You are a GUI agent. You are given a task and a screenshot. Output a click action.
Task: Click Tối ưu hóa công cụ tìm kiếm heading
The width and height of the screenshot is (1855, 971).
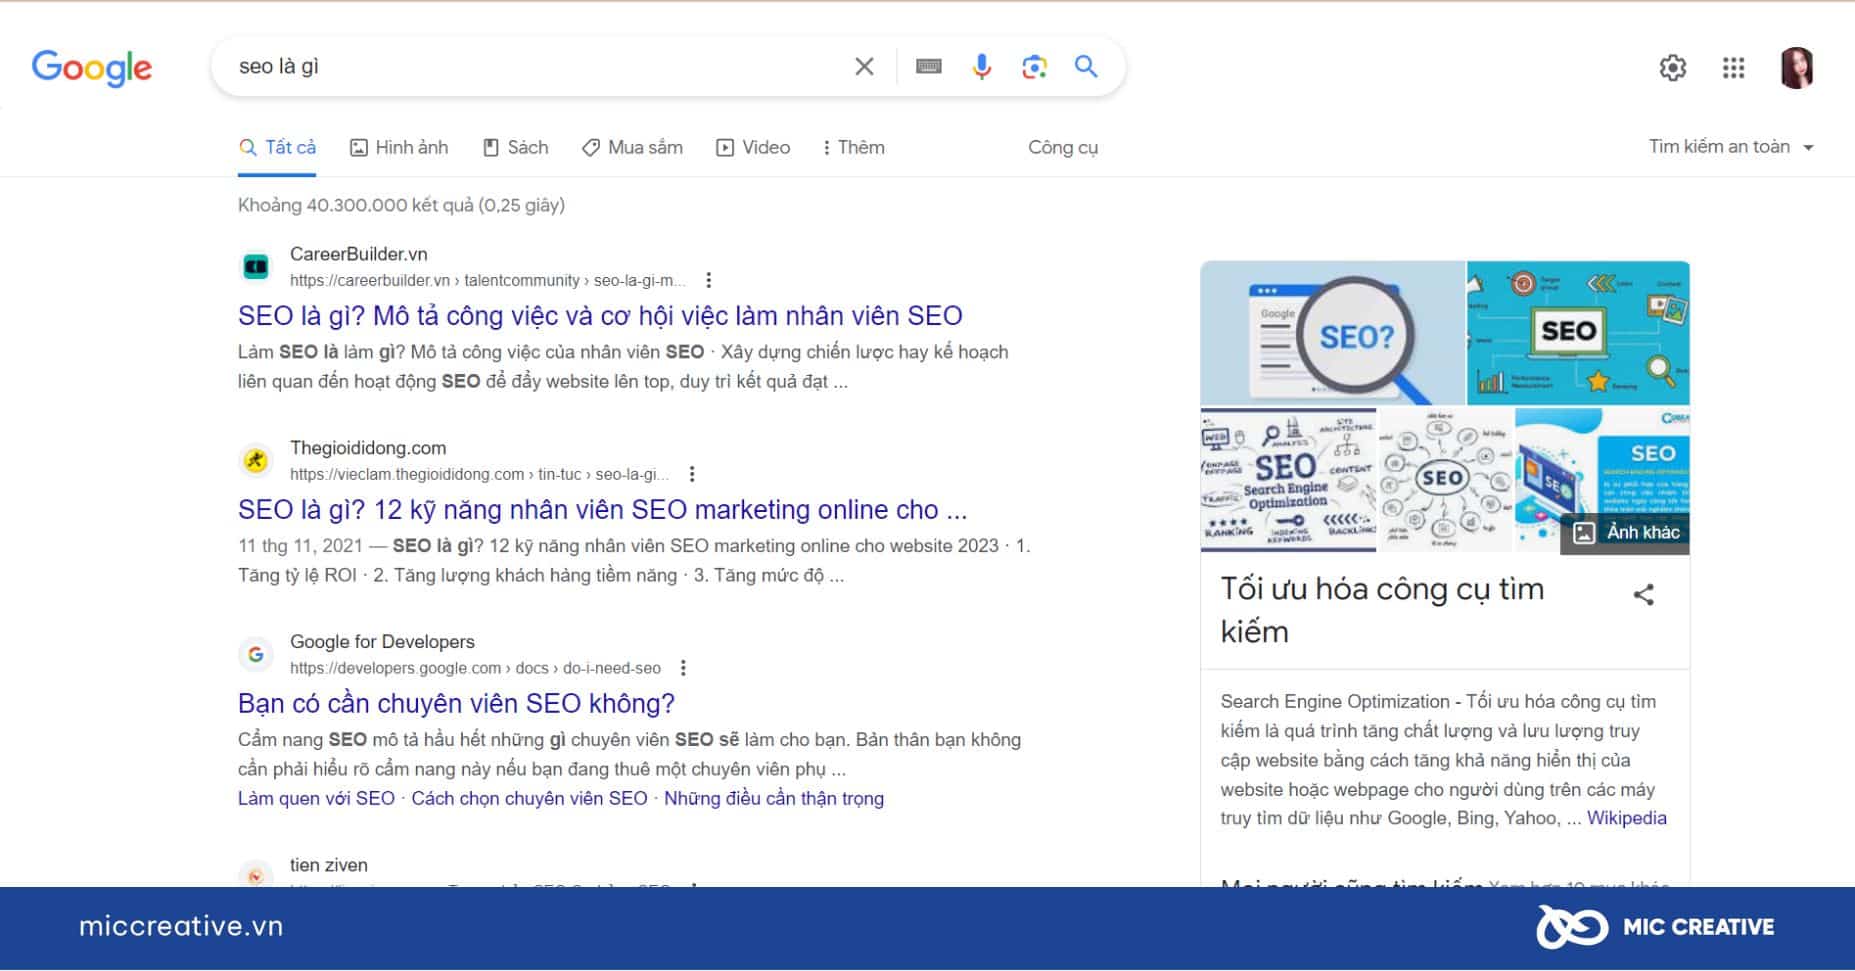point(1382,611)
